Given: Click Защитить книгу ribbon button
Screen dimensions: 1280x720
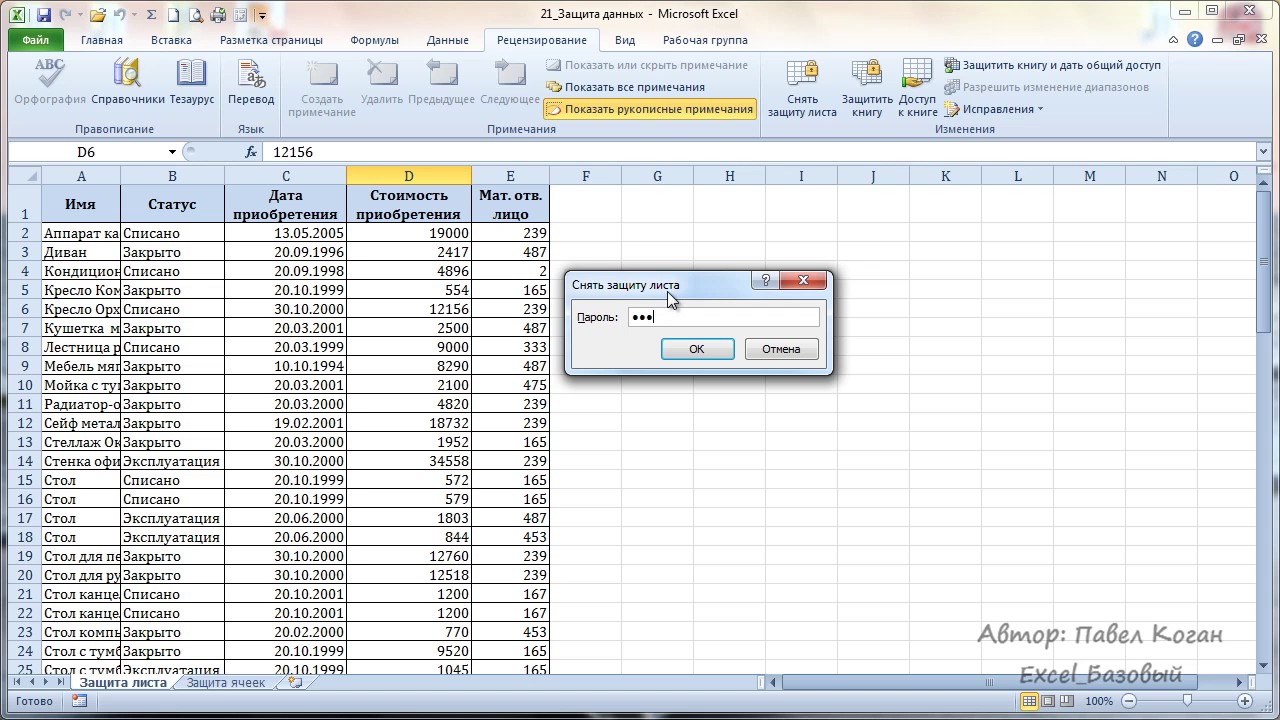Looking at the screenshot, I should [867, 88].
